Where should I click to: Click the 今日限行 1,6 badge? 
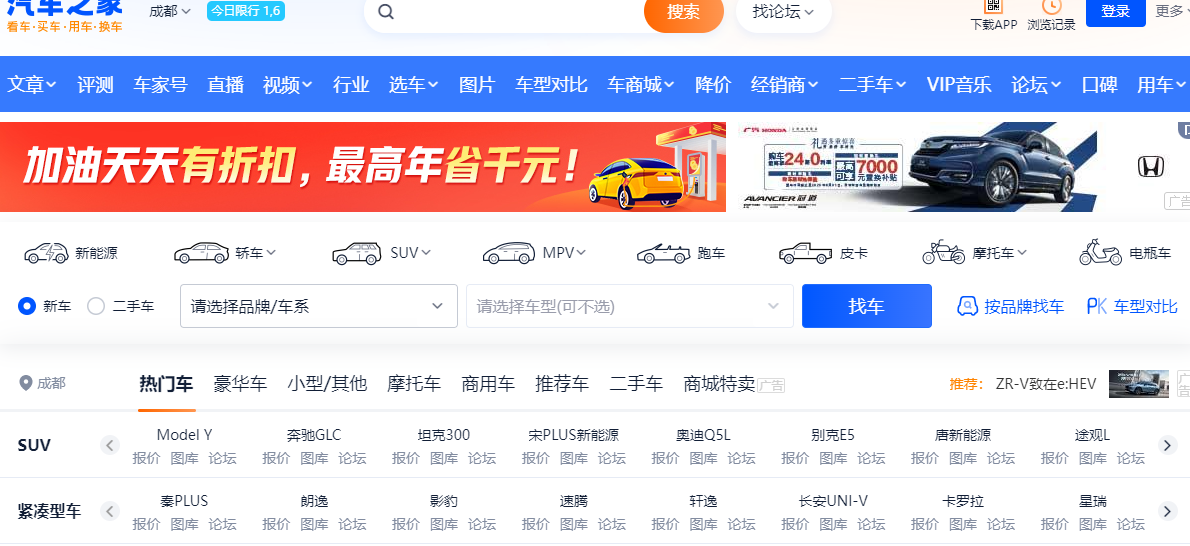(246, 11)
